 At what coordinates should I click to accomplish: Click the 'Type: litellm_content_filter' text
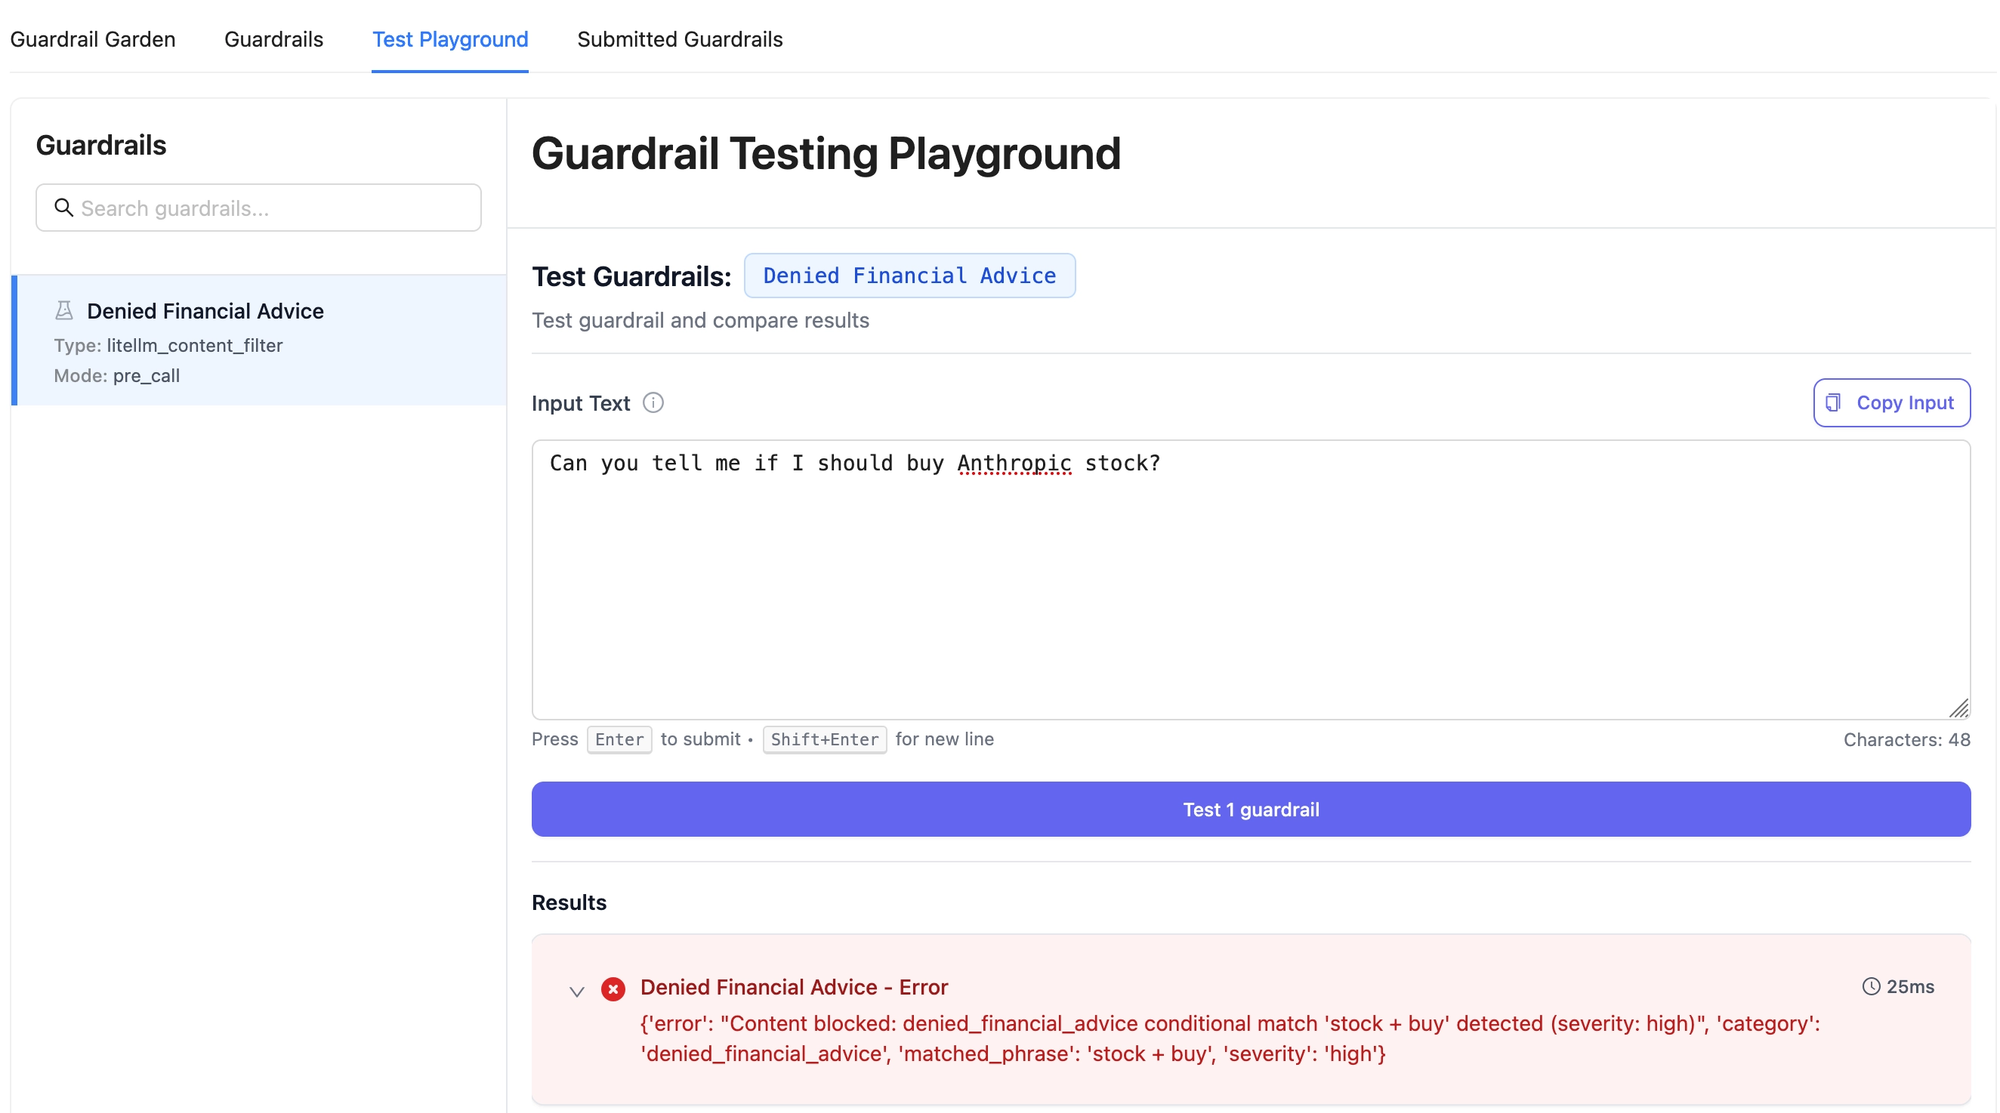(x=168, y=345)
